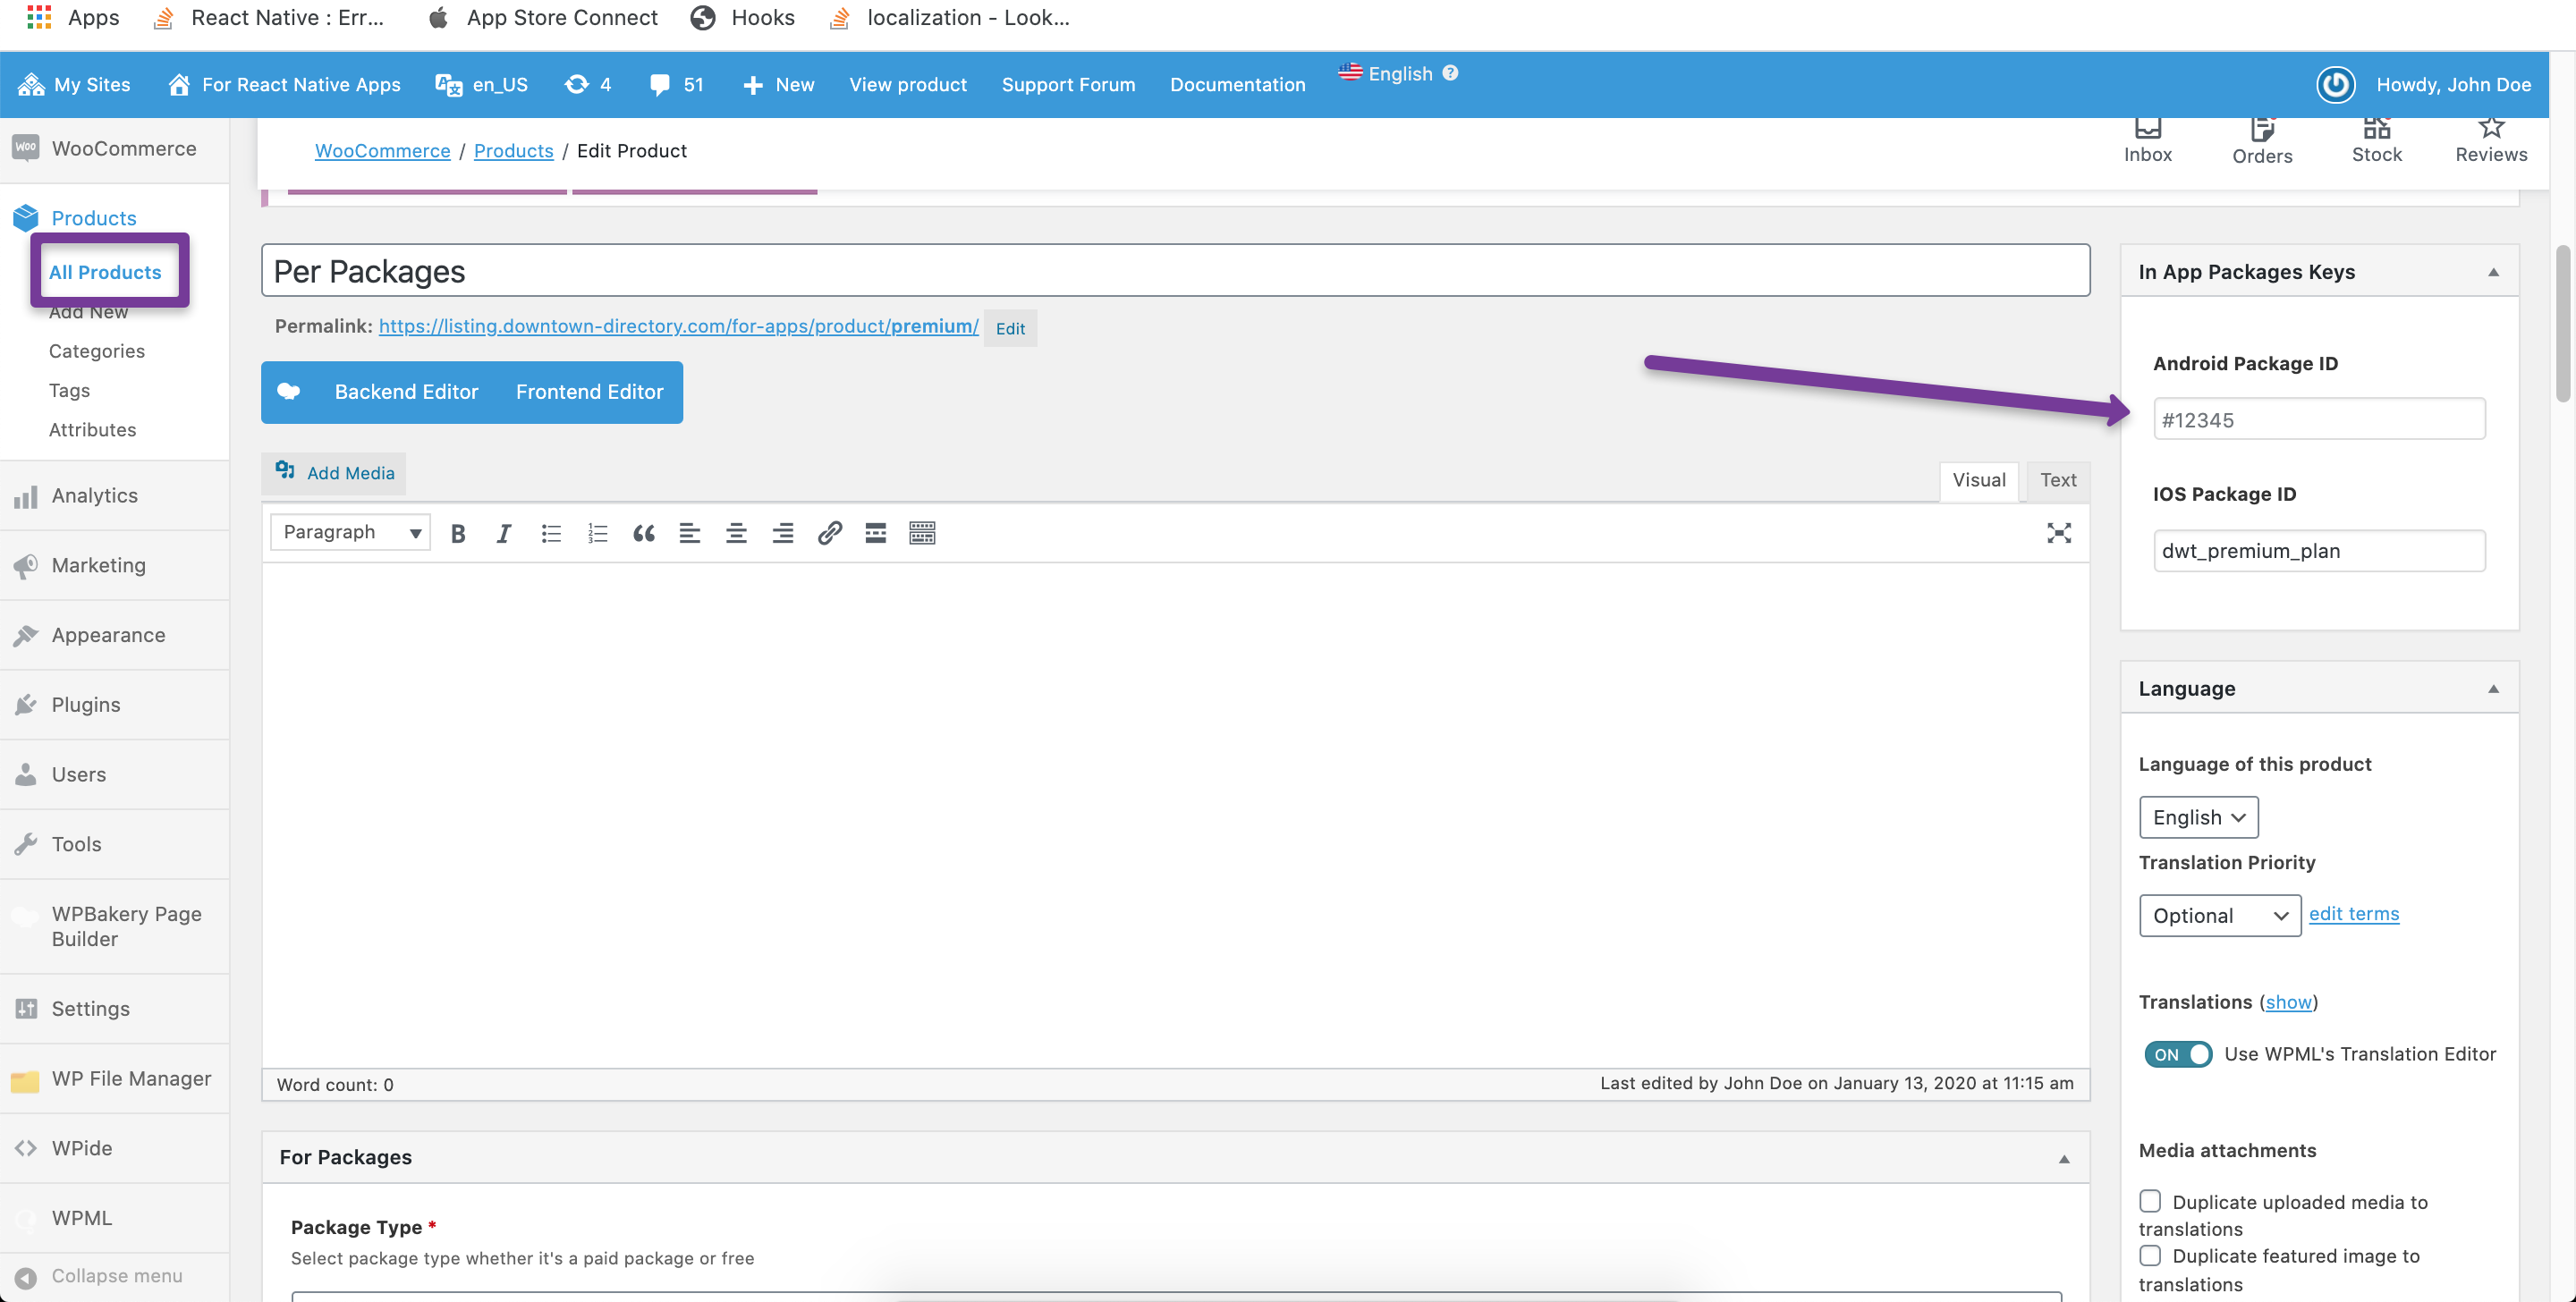
Task: Click the Products breadcrumb link
Action: (x=513, y=151)
